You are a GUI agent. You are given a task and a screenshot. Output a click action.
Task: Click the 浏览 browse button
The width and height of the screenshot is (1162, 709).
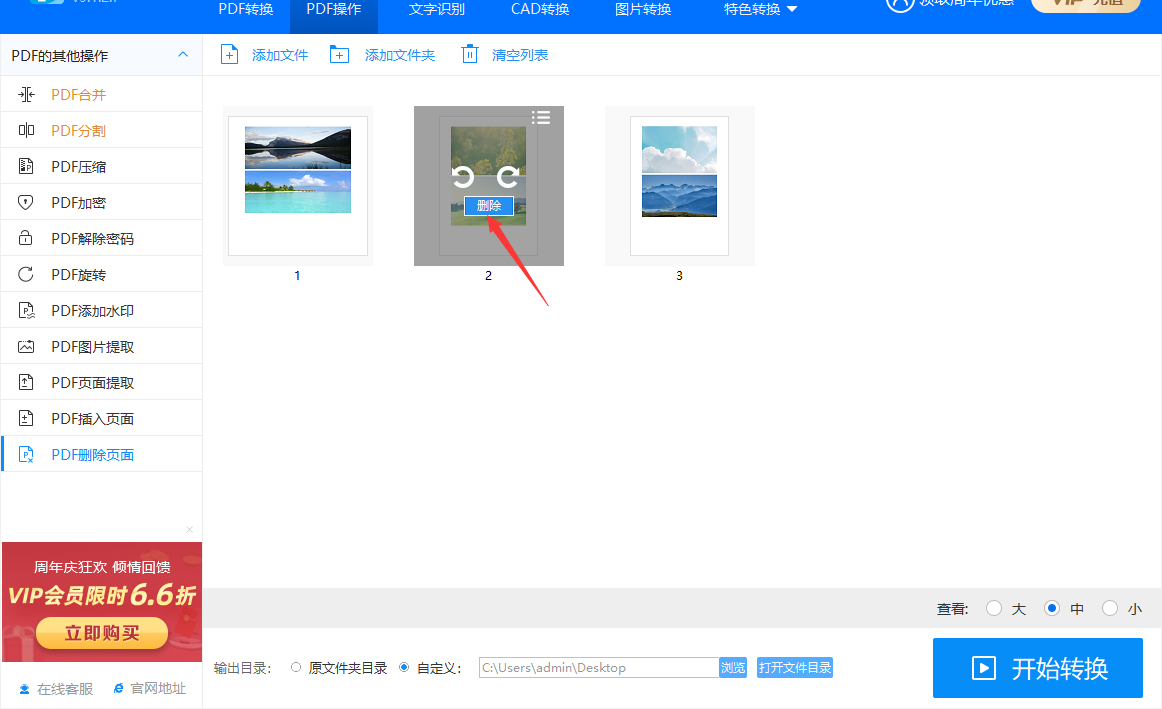click(733, 668)
